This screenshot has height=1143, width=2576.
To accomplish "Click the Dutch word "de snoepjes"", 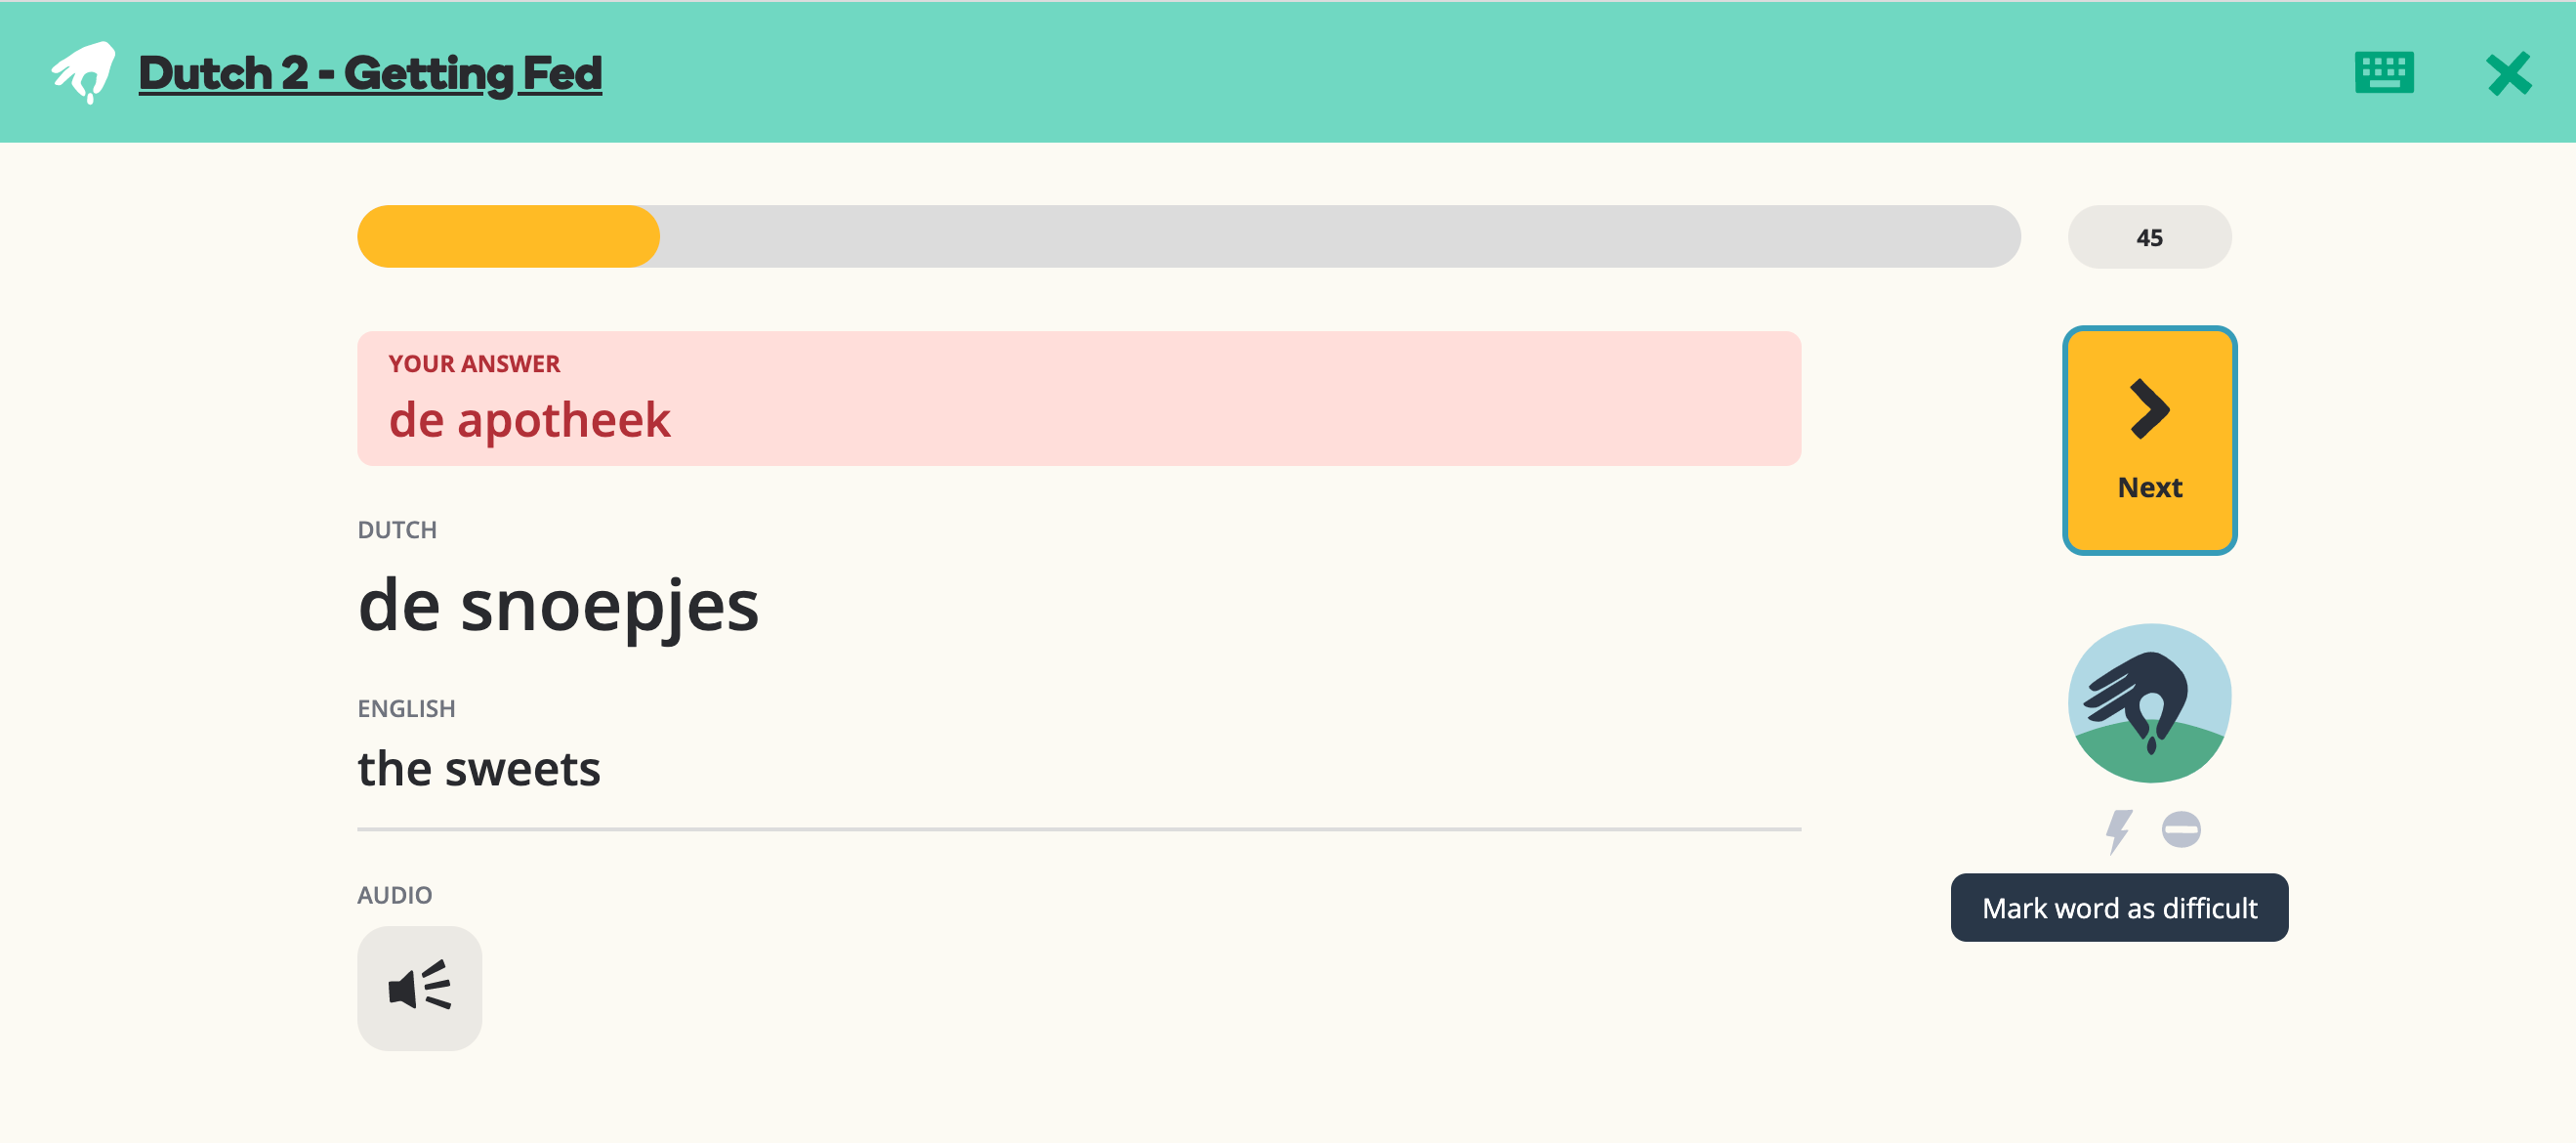I will coord(559,605).
